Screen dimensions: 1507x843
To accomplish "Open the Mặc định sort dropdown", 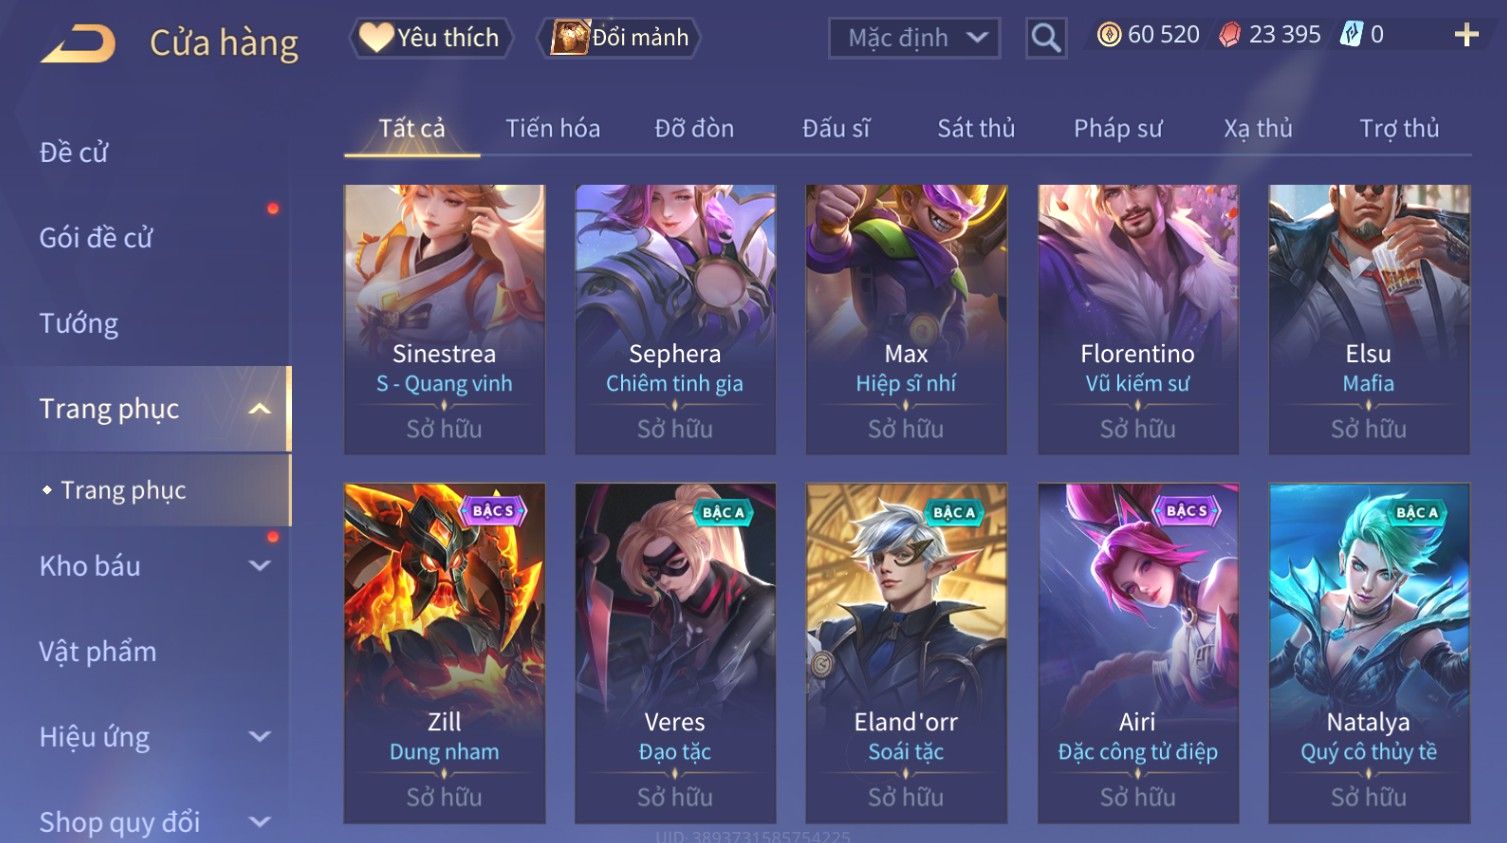I will click(914, 38).
